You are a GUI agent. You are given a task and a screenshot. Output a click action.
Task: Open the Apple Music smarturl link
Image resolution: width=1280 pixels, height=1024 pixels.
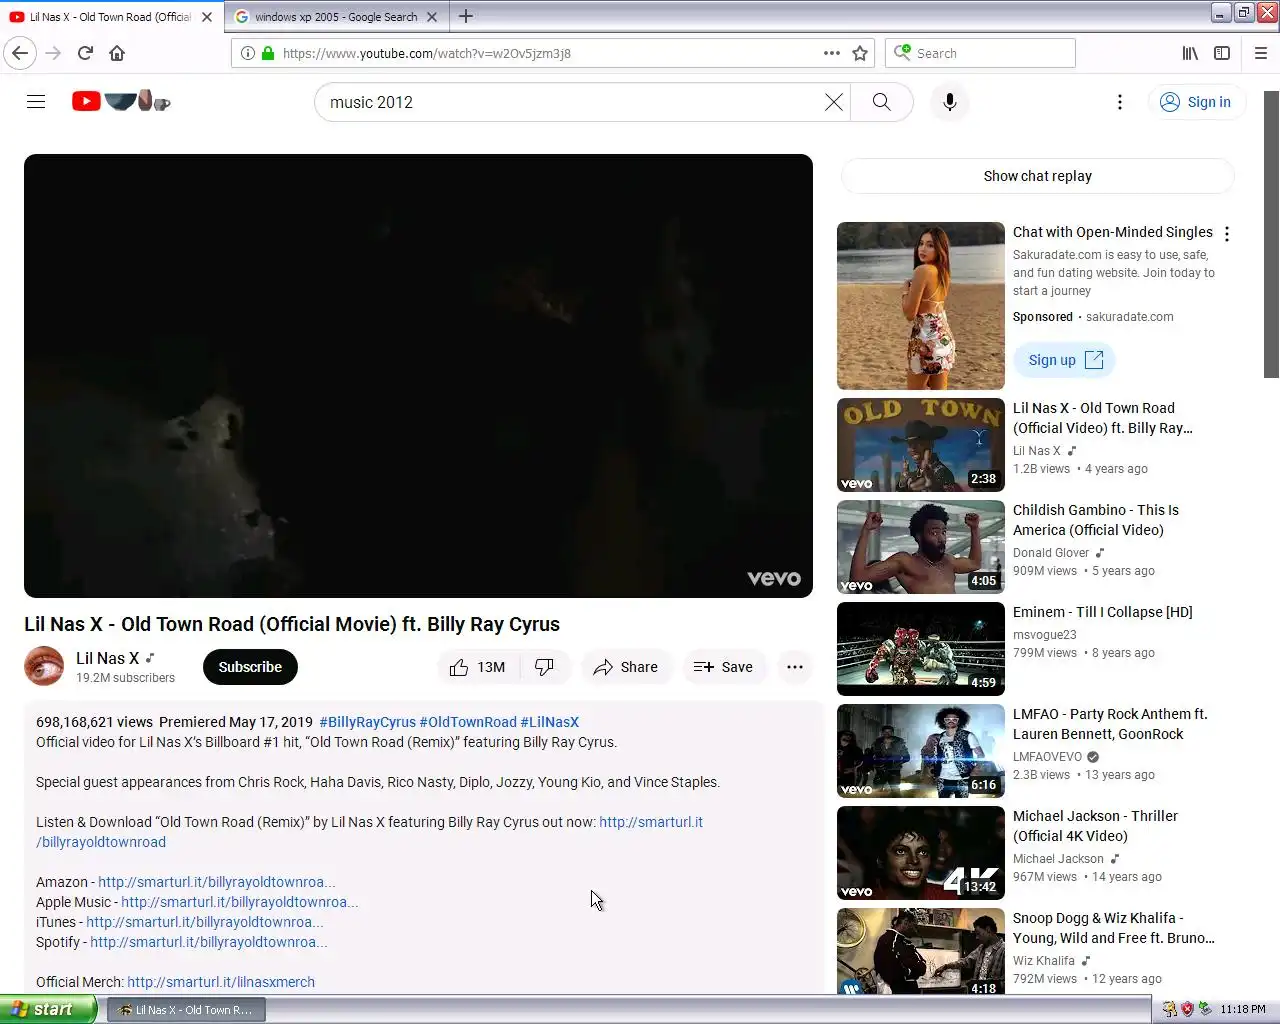(x=240, y=902)
